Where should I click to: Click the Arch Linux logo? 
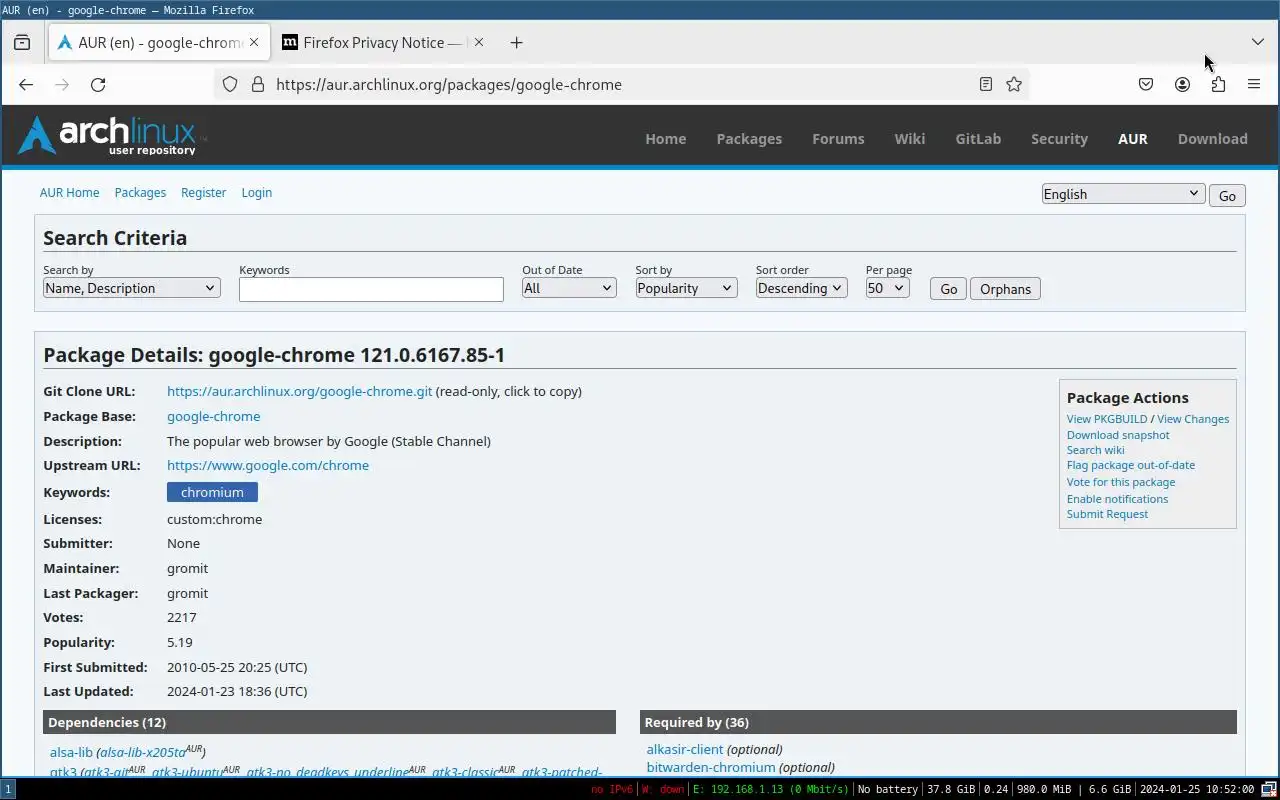point(112,136)
